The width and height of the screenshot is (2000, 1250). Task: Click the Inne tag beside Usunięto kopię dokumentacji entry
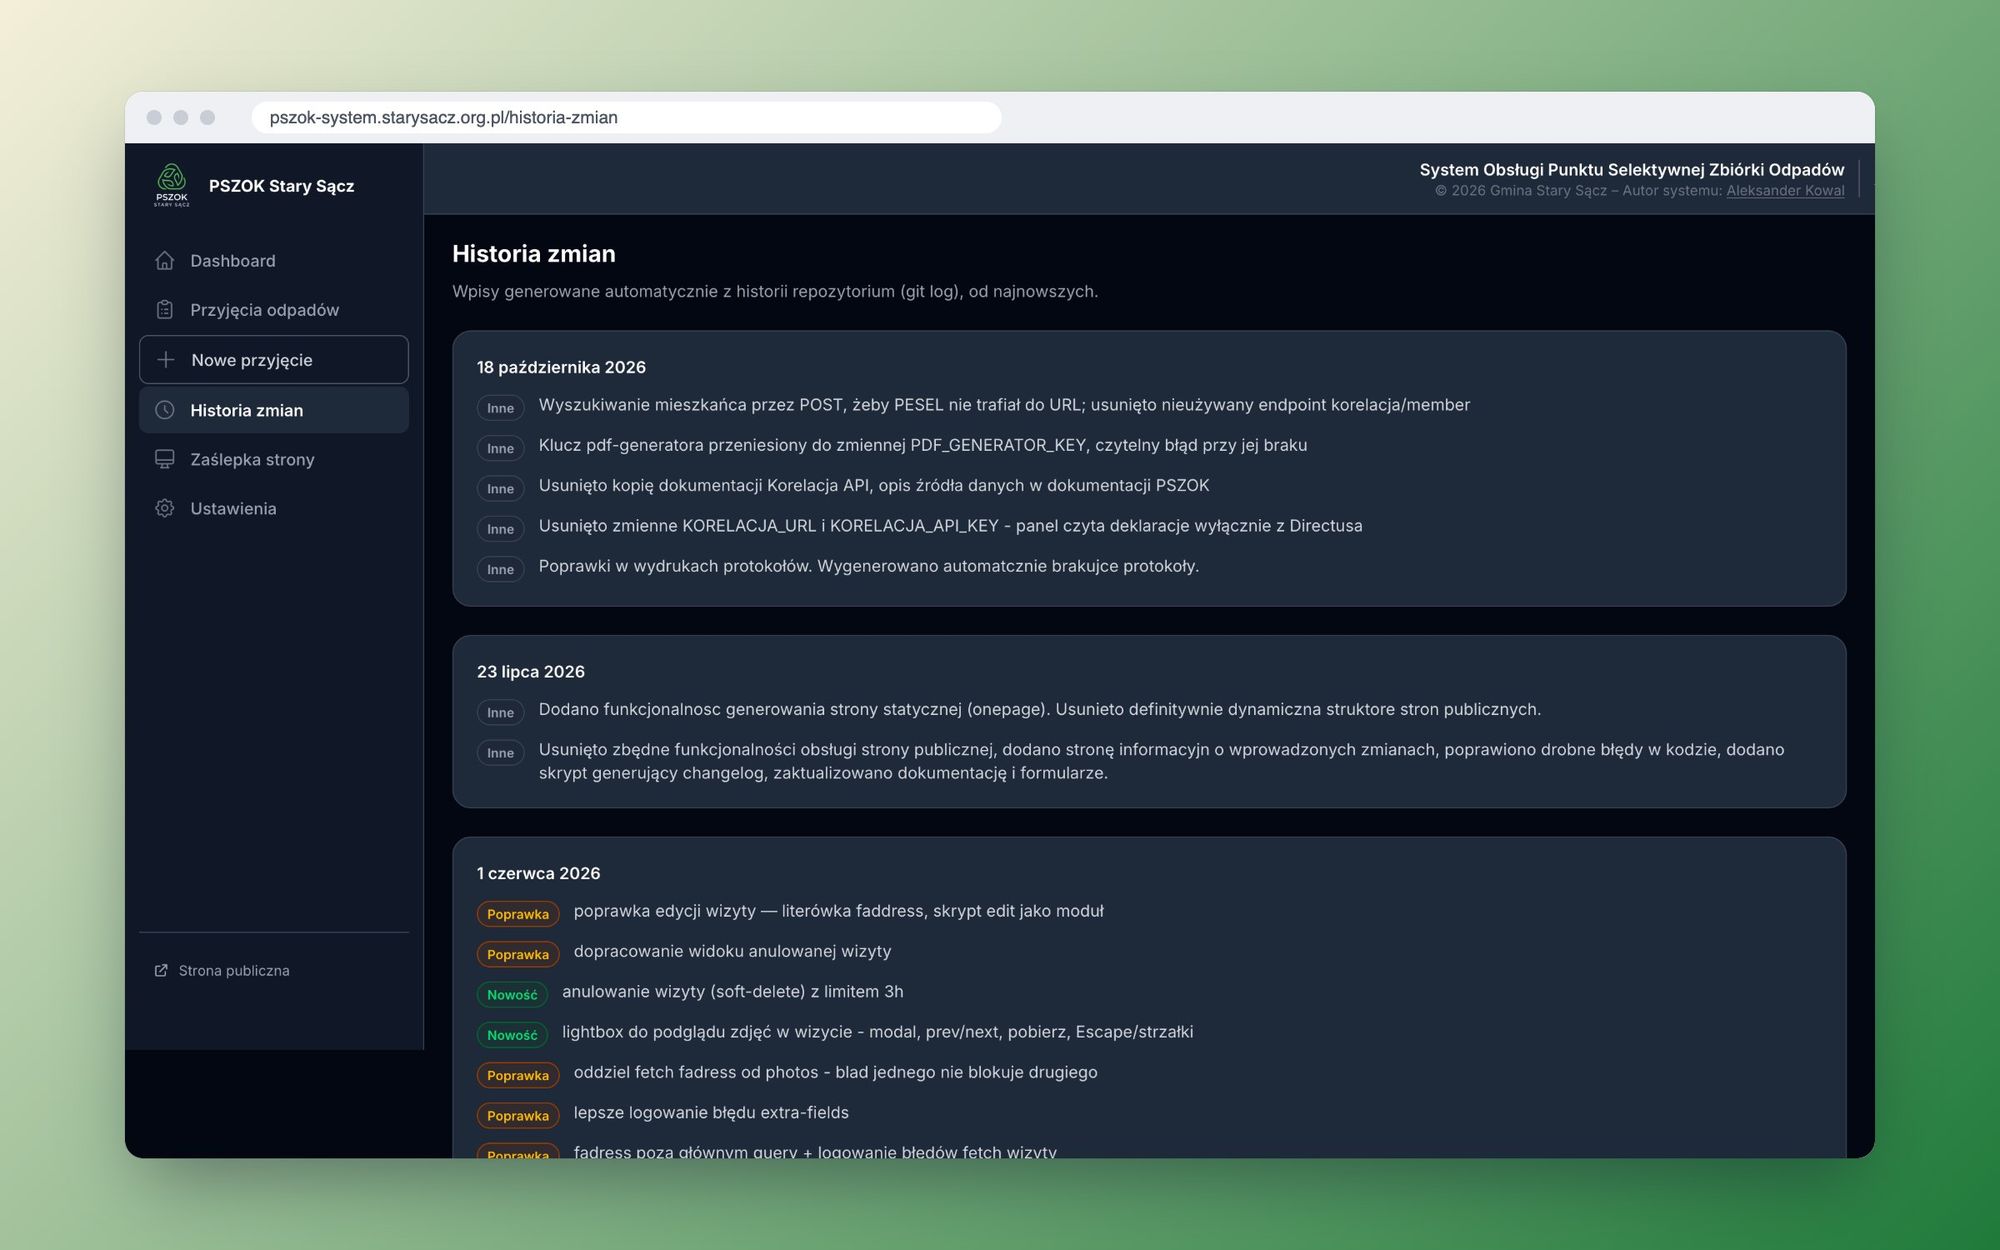pyautogui.click(x=500, y=489)
